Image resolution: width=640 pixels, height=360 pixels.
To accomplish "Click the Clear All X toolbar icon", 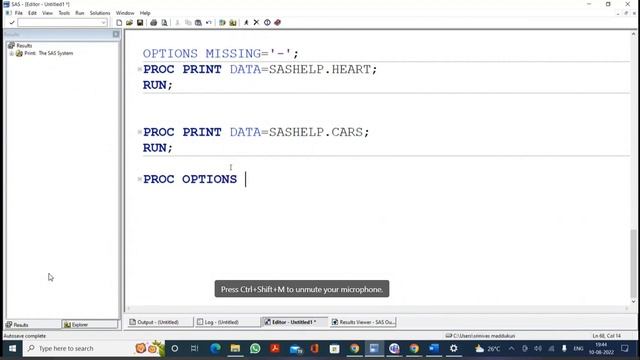I will (256, 22).
